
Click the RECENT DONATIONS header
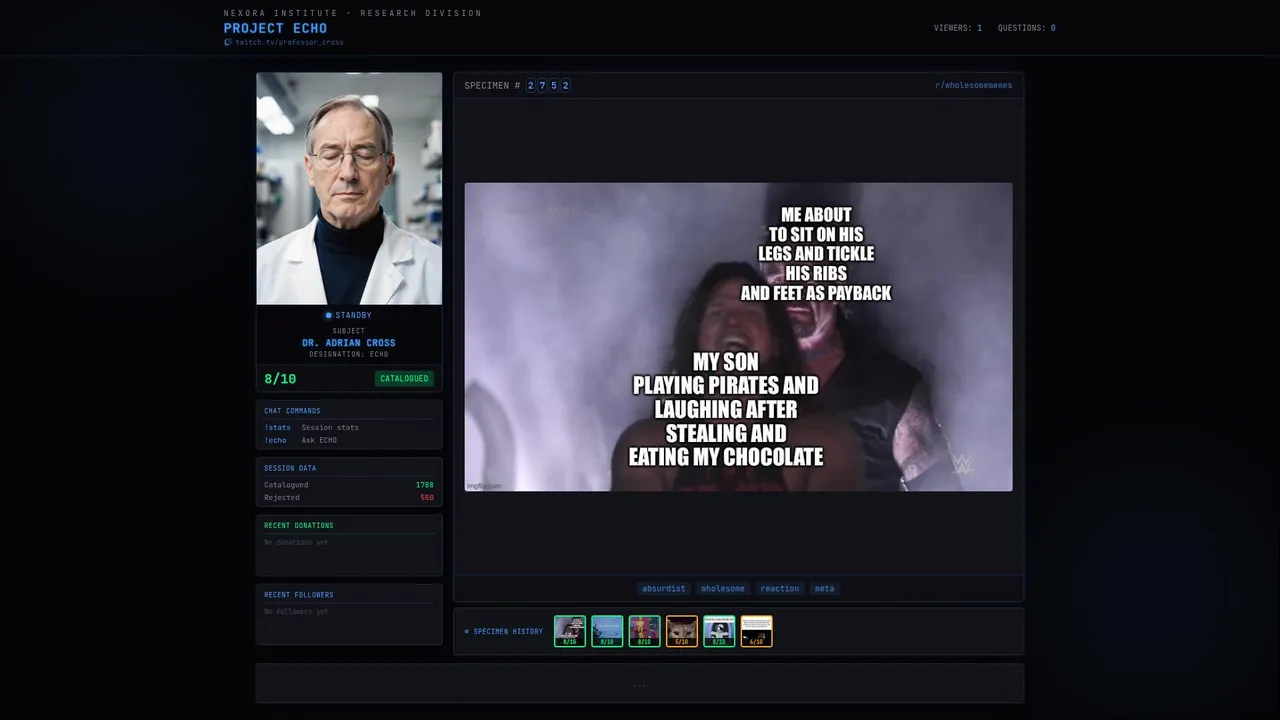point(299,525)
